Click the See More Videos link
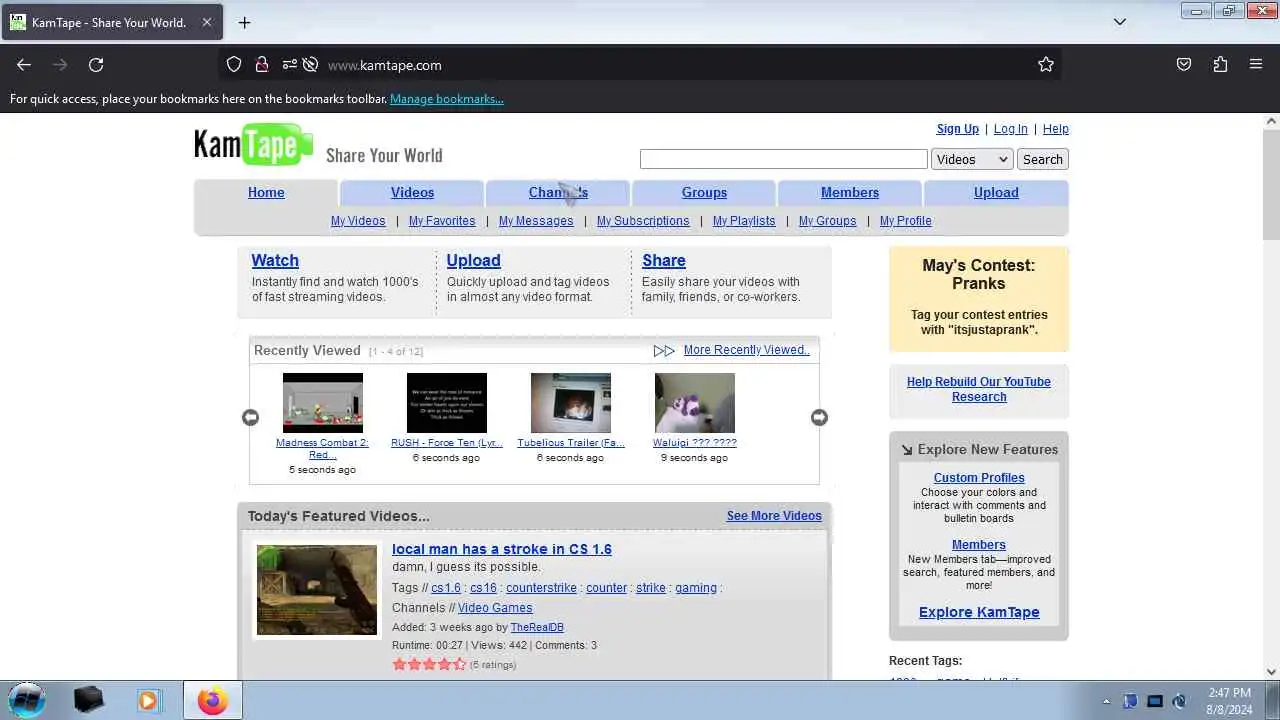The image size is (1280, 720). [x=774, y=516]
